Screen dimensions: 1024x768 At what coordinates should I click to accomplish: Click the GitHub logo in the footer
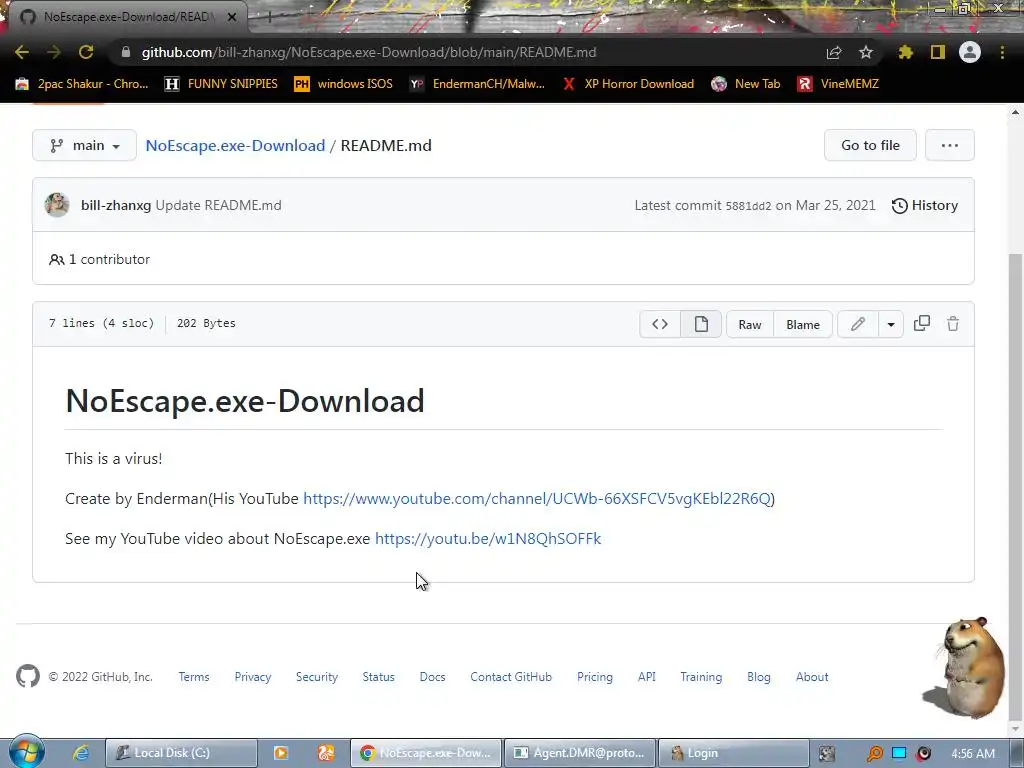(x=28, y=677)
